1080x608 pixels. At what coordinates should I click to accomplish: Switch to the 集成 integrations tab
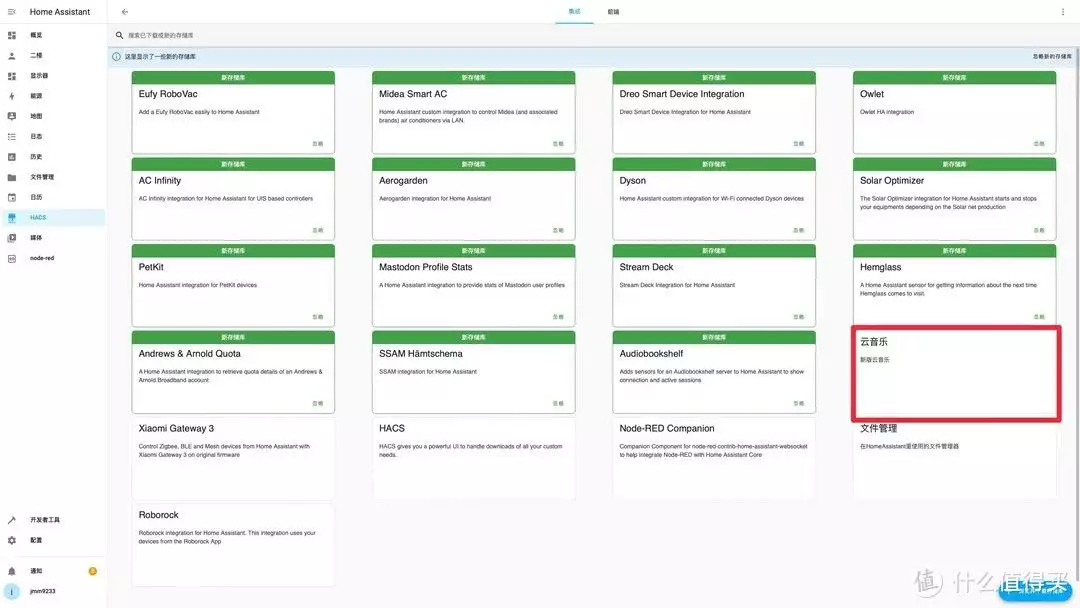click(x=574, y=12)
